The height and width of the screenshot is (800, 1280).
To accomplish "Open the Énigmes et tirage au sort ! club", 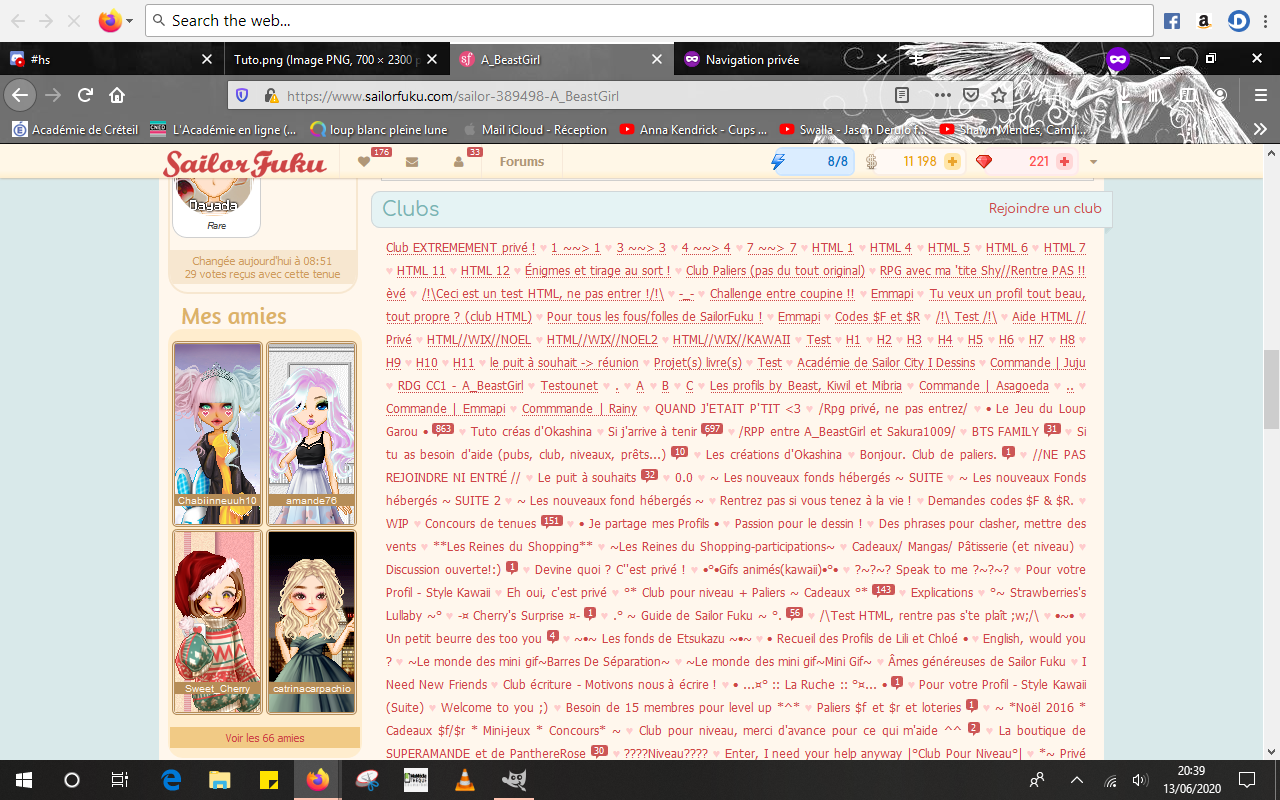I will pos(597,270).
